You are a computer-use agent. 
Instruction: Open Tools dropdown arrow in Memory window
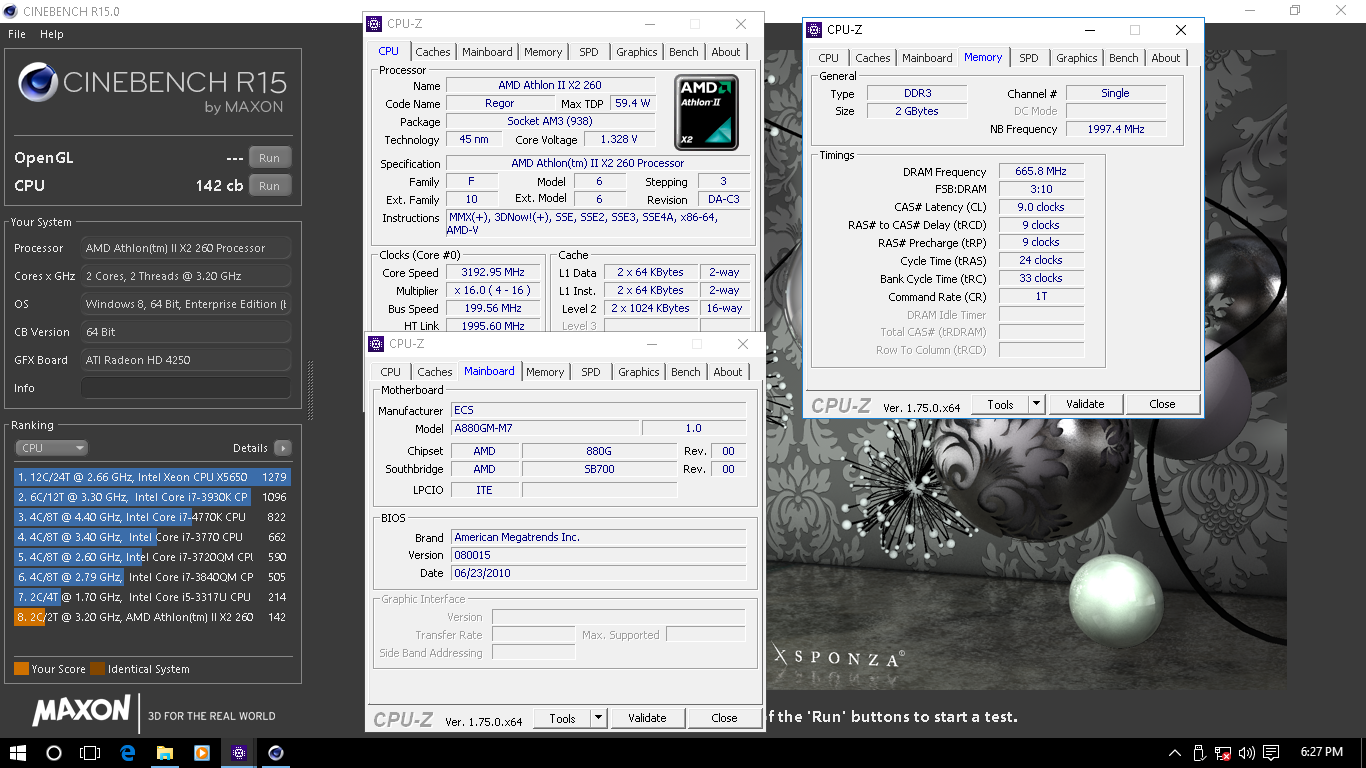[x=1036, y=404]
